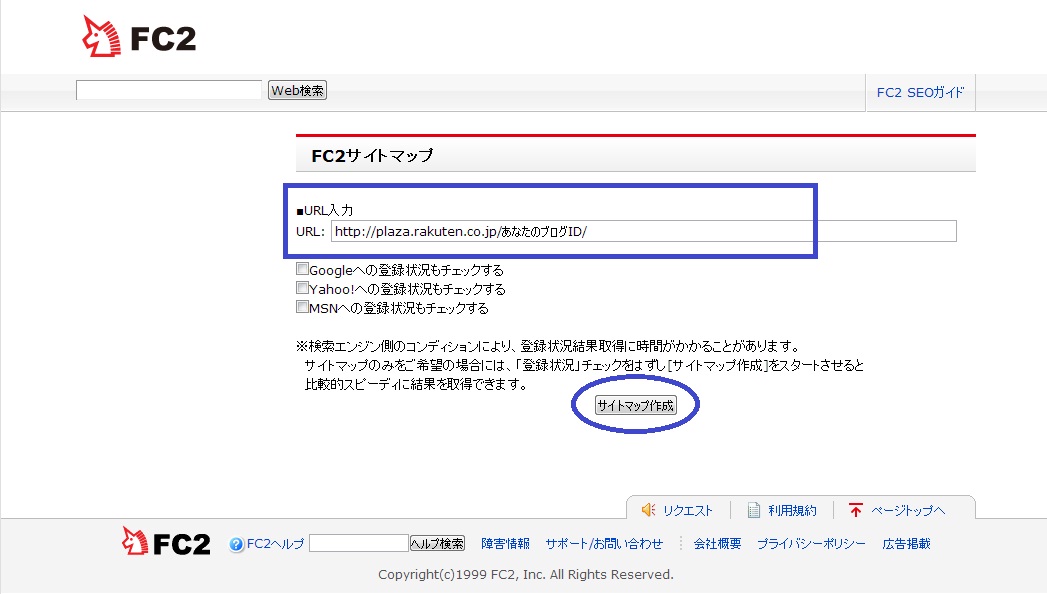Click the FC2 logo in the header
This screenshot has height=594, width=1047.
coord(139,37)
